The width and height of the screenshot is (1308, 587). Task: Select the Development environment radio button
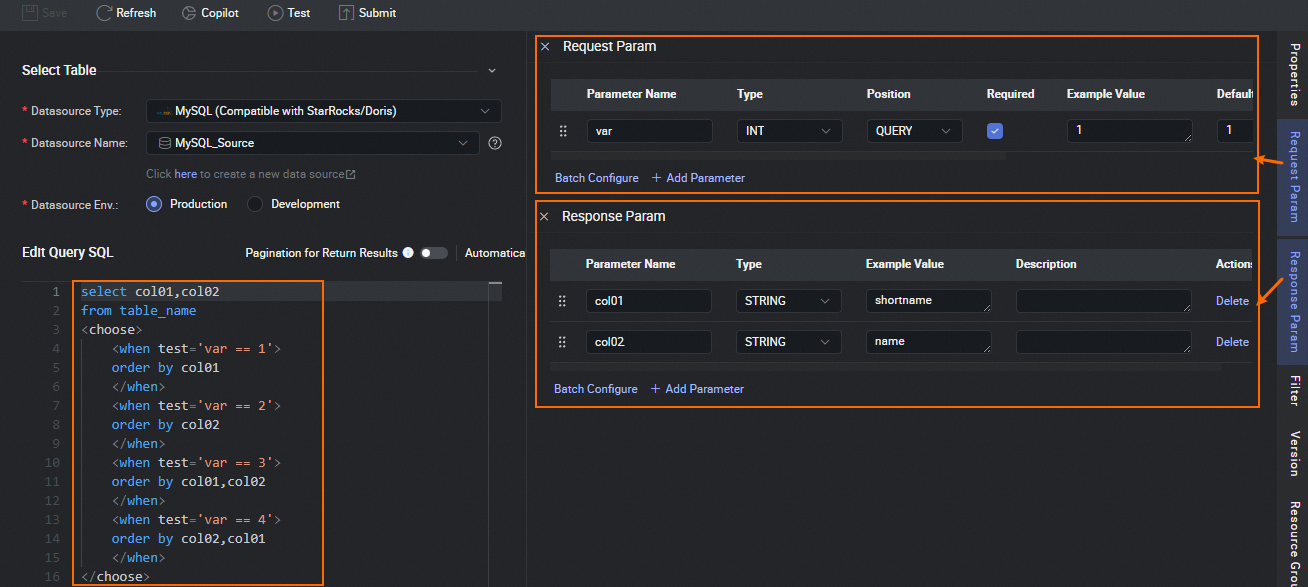255,204
